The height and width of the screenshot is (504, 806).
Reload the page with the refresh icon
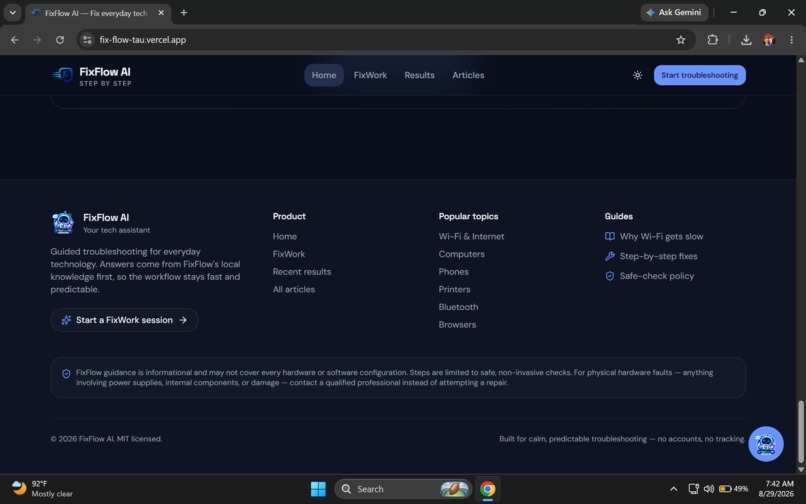[60, 40]
